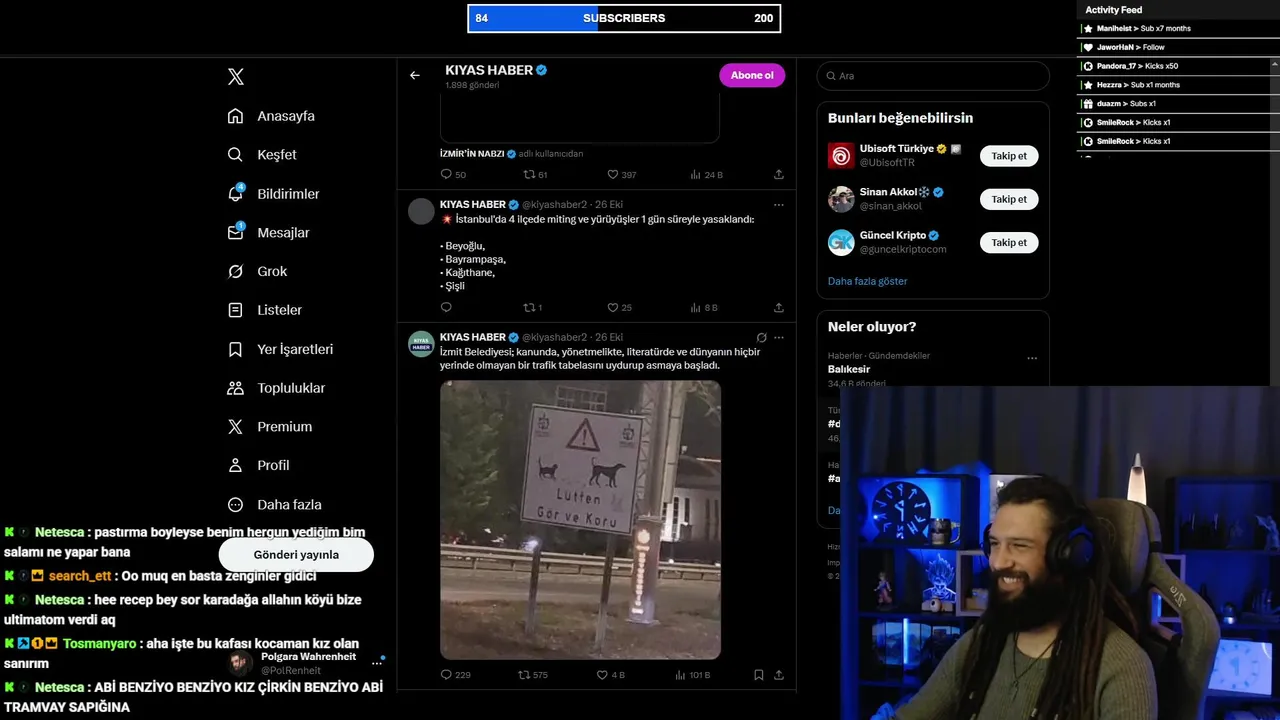Follow Sinan Akkol with Takip et
Viewport: 1280px width, 720px height.
(x=1009, y=199)
